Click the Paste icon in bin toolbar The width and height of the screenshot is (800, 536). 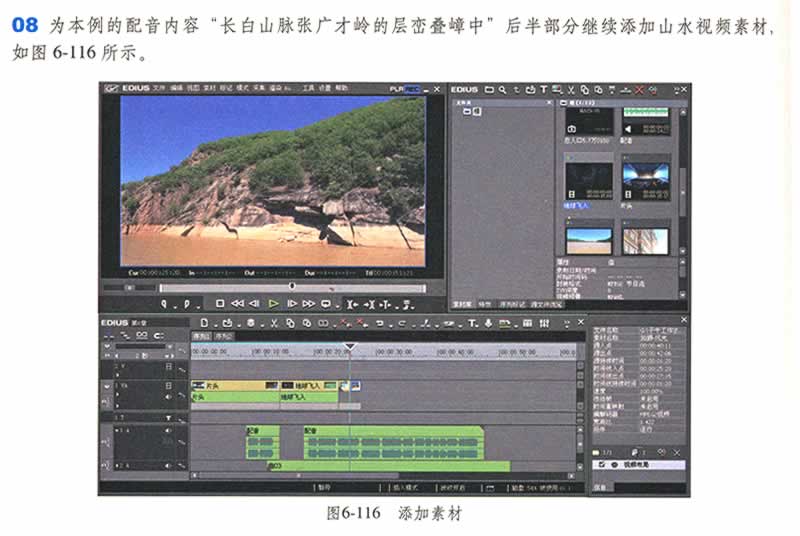pyautogui.click(x=598, y=90)
